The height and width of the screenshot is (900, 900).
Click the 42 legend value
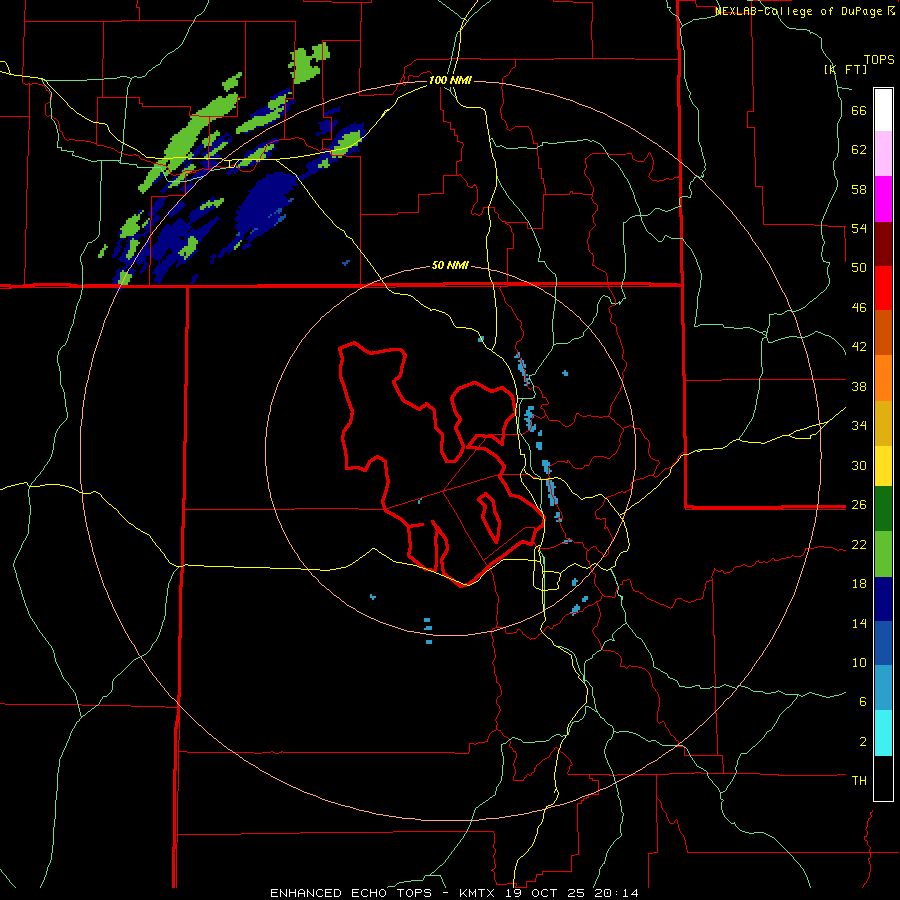coord(859,347)
